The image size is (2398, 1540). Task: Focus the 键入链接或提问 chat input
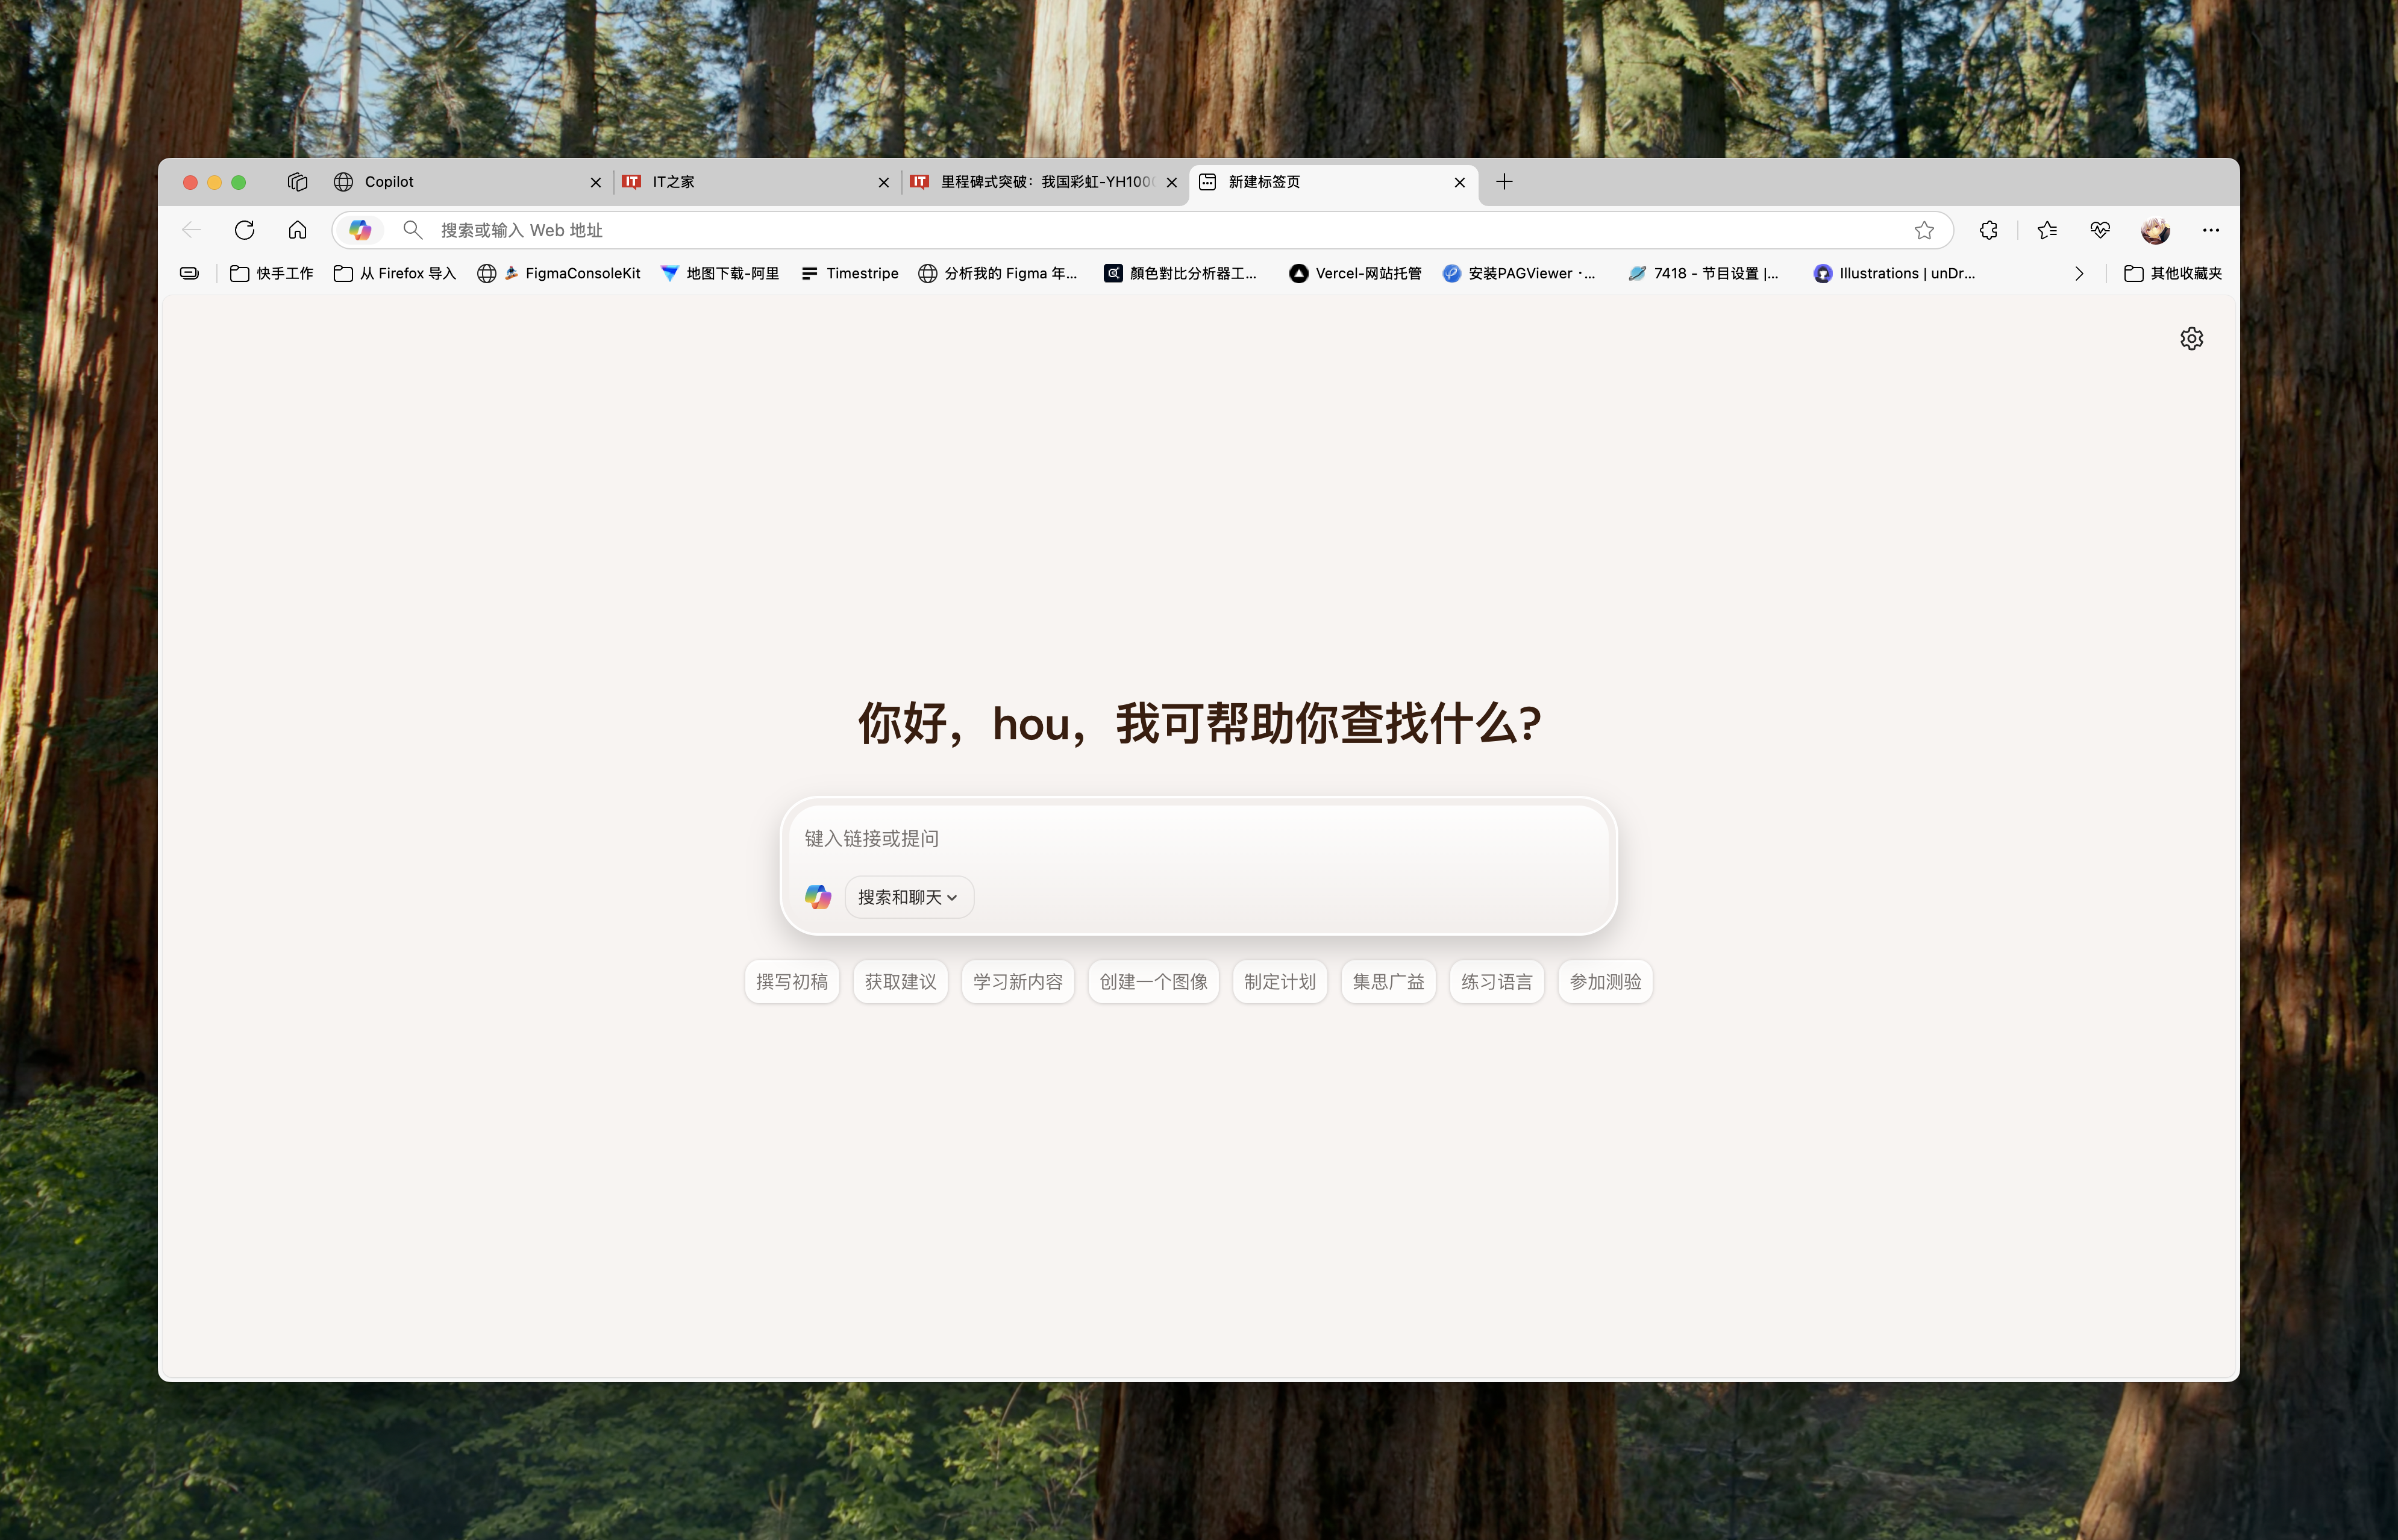point(1198,838)
